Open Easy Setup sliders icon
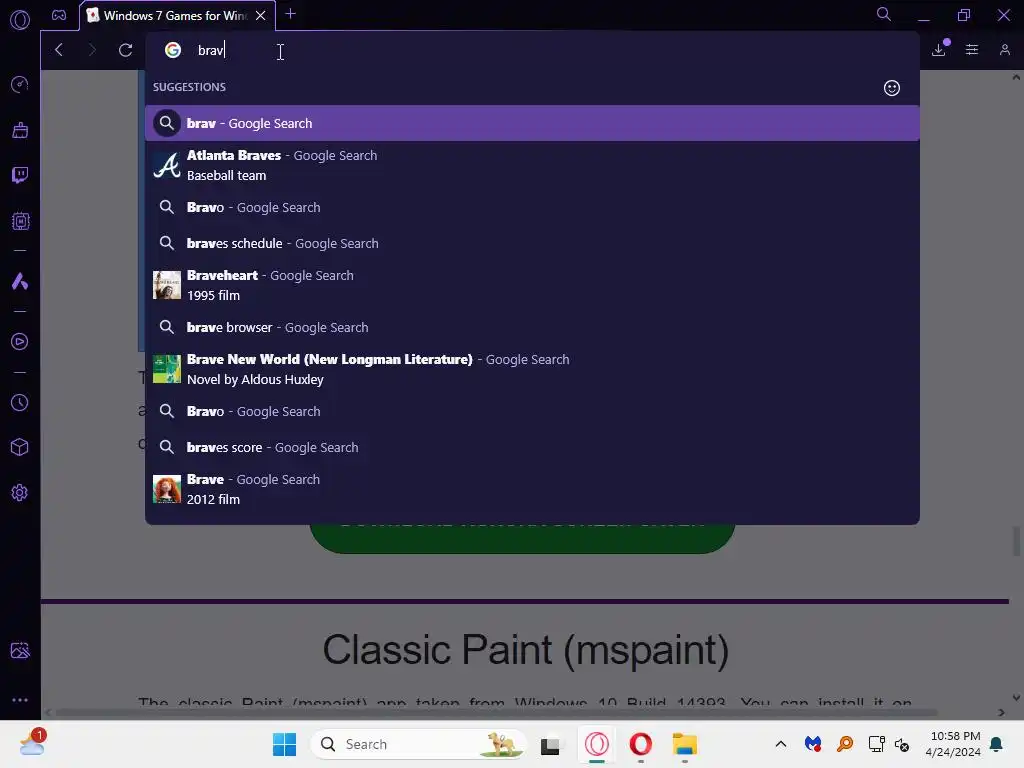This screenshot has width=1024, height=768. coord(972,50)
